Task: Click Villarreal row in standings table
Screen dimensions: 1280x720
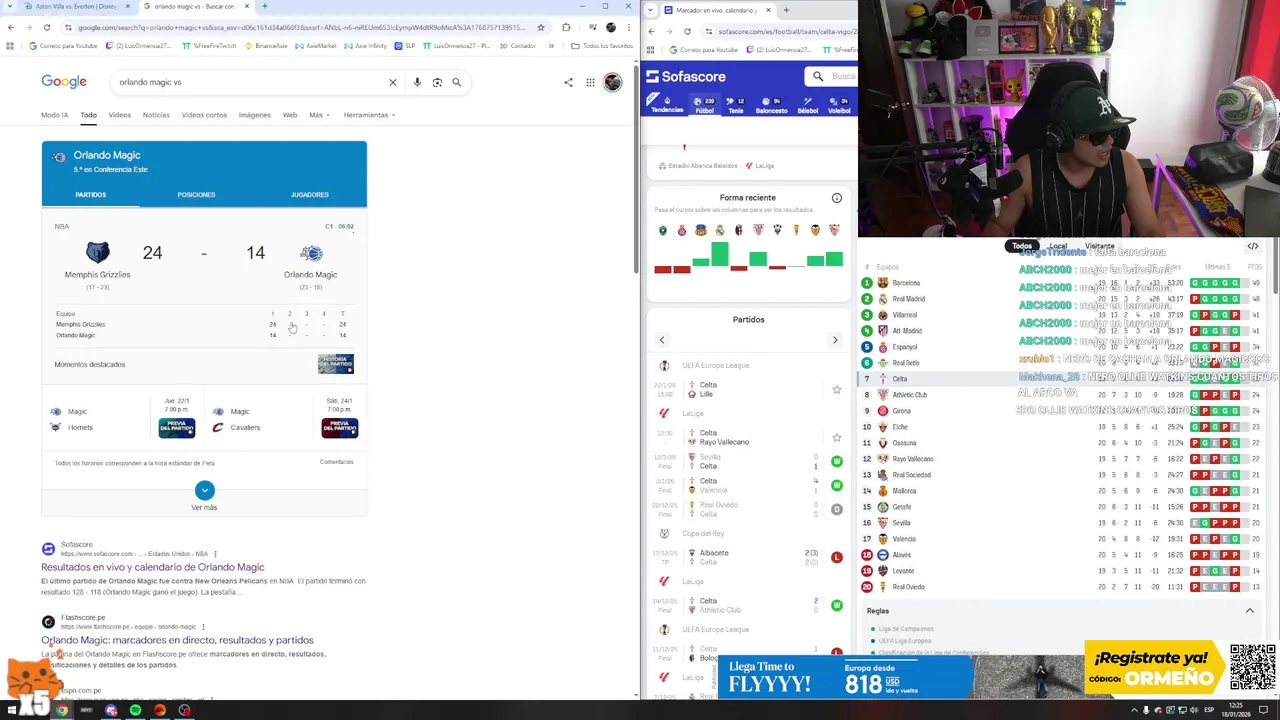Action: click(x=1062, y=315)
